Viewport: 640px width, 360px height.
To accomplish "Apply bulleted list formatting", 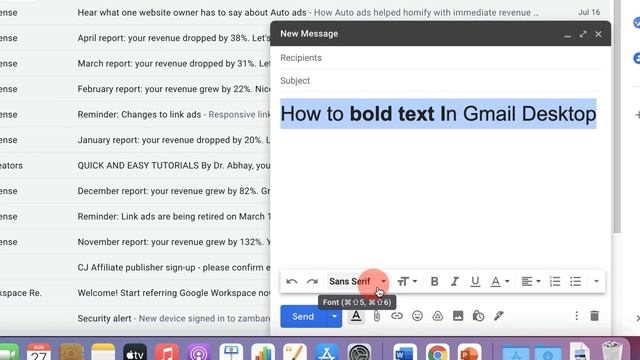I will (576, 282).
